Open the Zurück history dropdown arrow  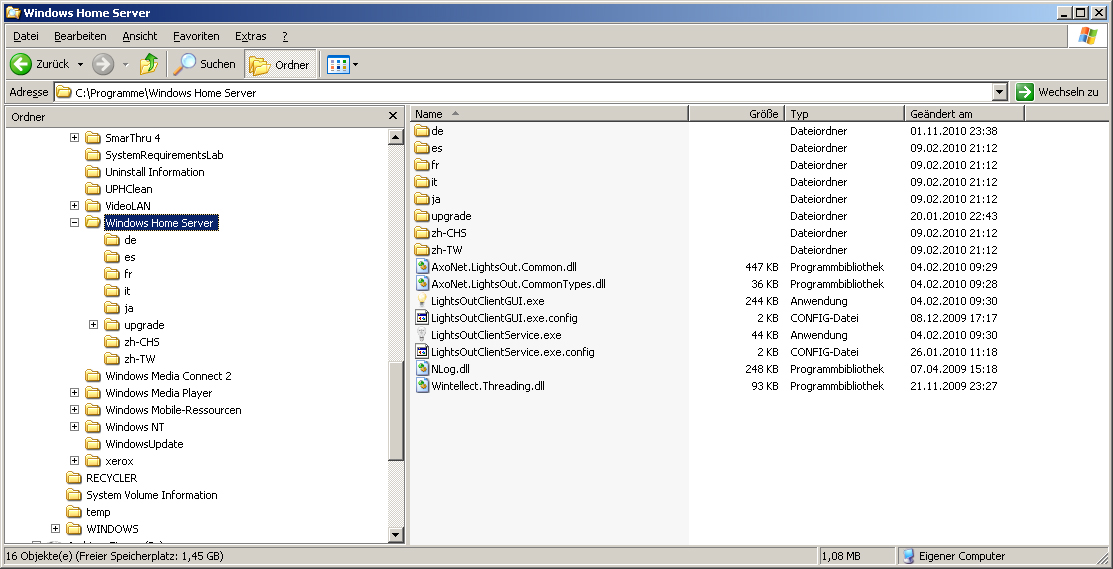[80, 65]
